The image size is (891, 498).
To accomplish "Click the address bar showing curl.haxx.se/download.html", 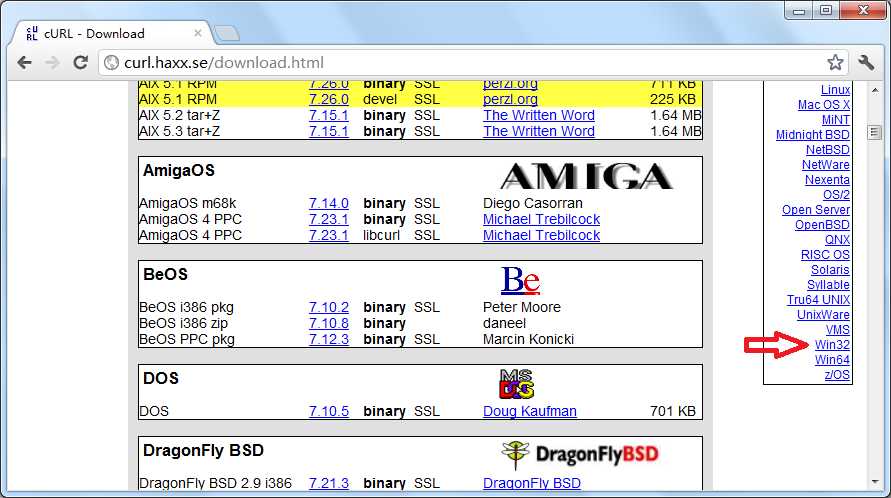I will [x=474, y=63].
